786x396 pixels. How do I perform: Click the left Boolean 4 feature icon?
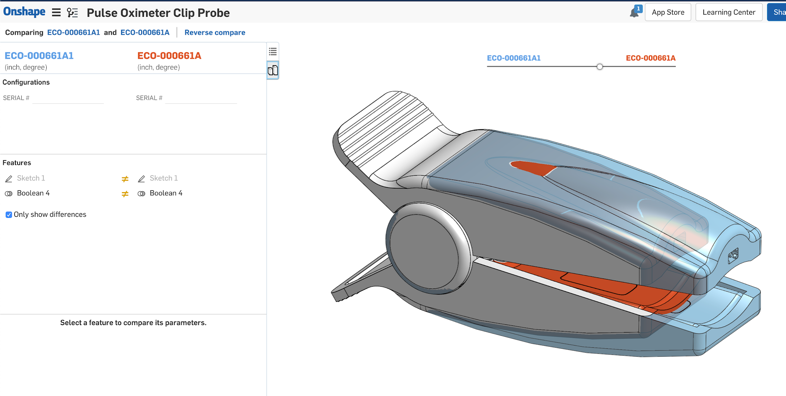(x=9, y=193)
